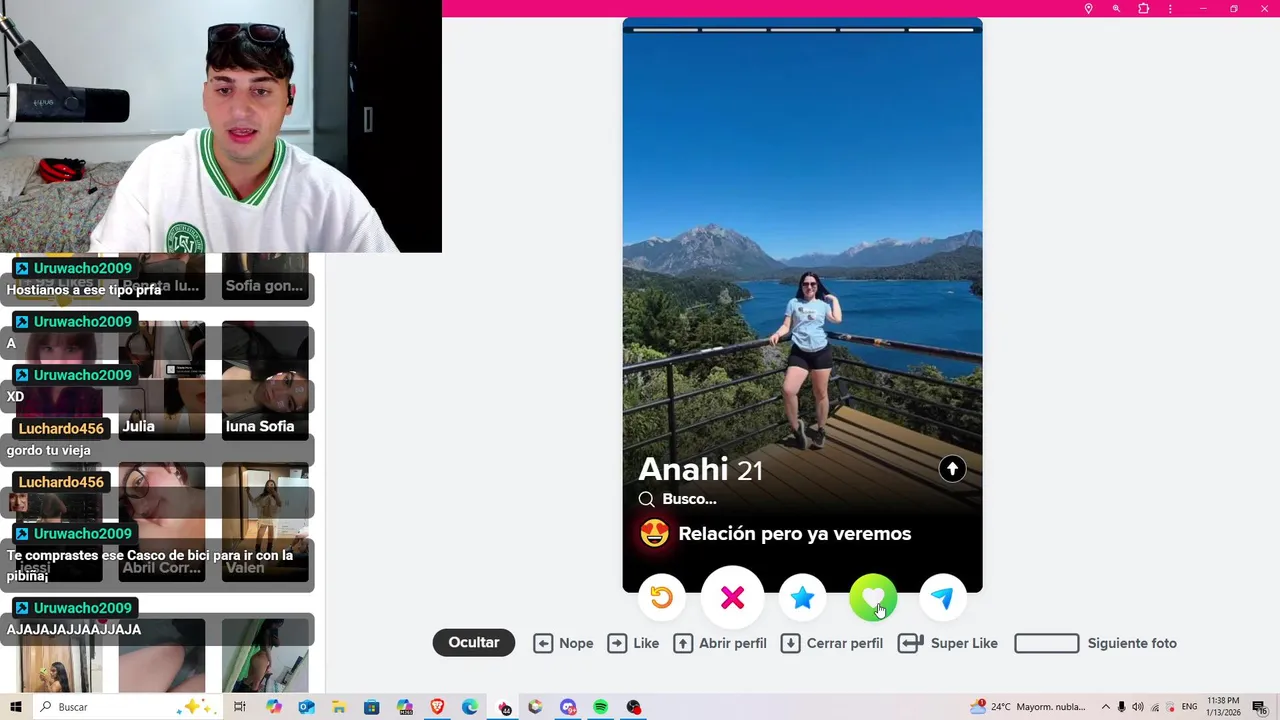Open Spotify from the taskbar

[x=600, y=707]
